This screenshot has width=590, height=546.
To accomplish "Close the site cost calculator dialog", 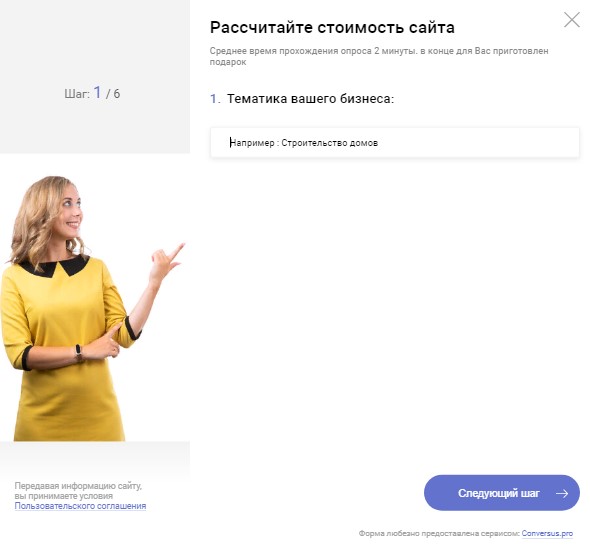I will [x=572, y=20].
